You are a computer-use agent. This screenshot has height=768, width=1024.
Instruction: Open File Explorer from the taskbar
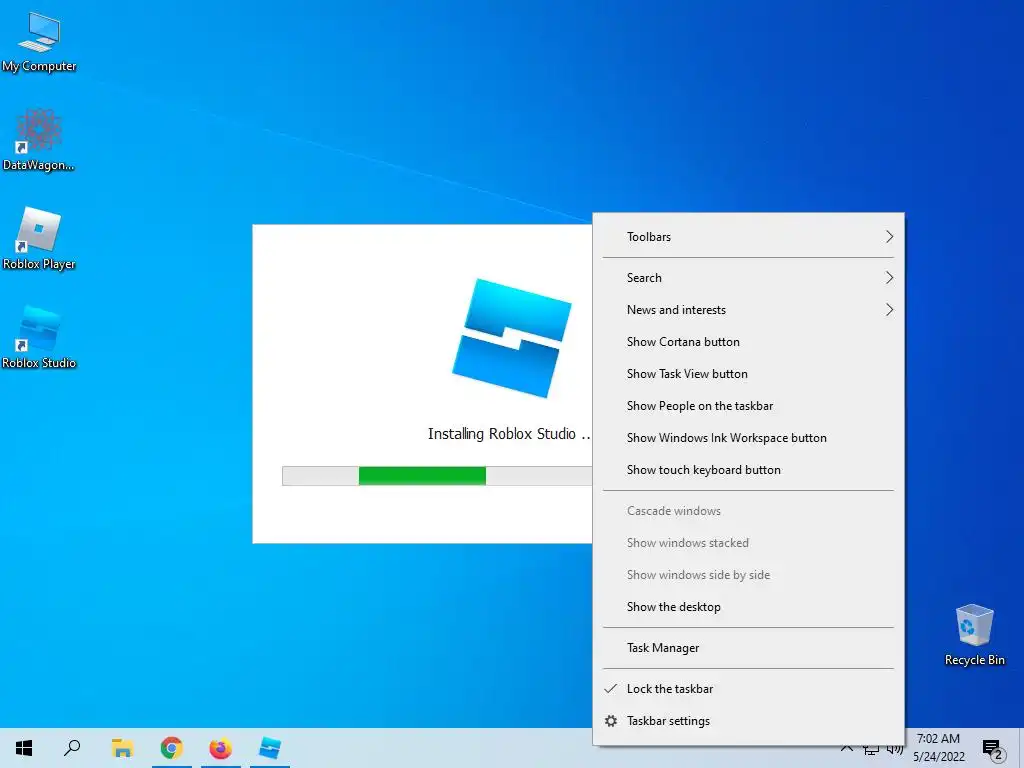[x=122, y=748]
